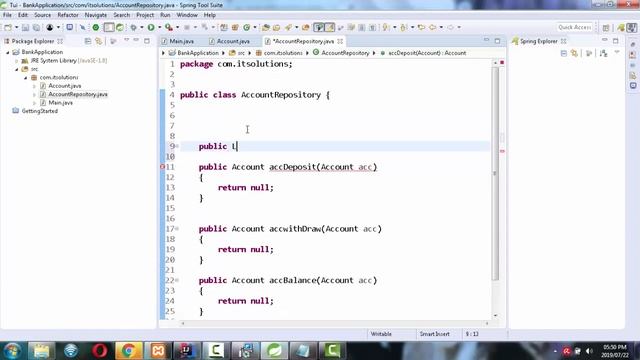The width and height of the screenshot is (640, 360).
Task: Click the New file wizard icon
Action: [8, 27]
